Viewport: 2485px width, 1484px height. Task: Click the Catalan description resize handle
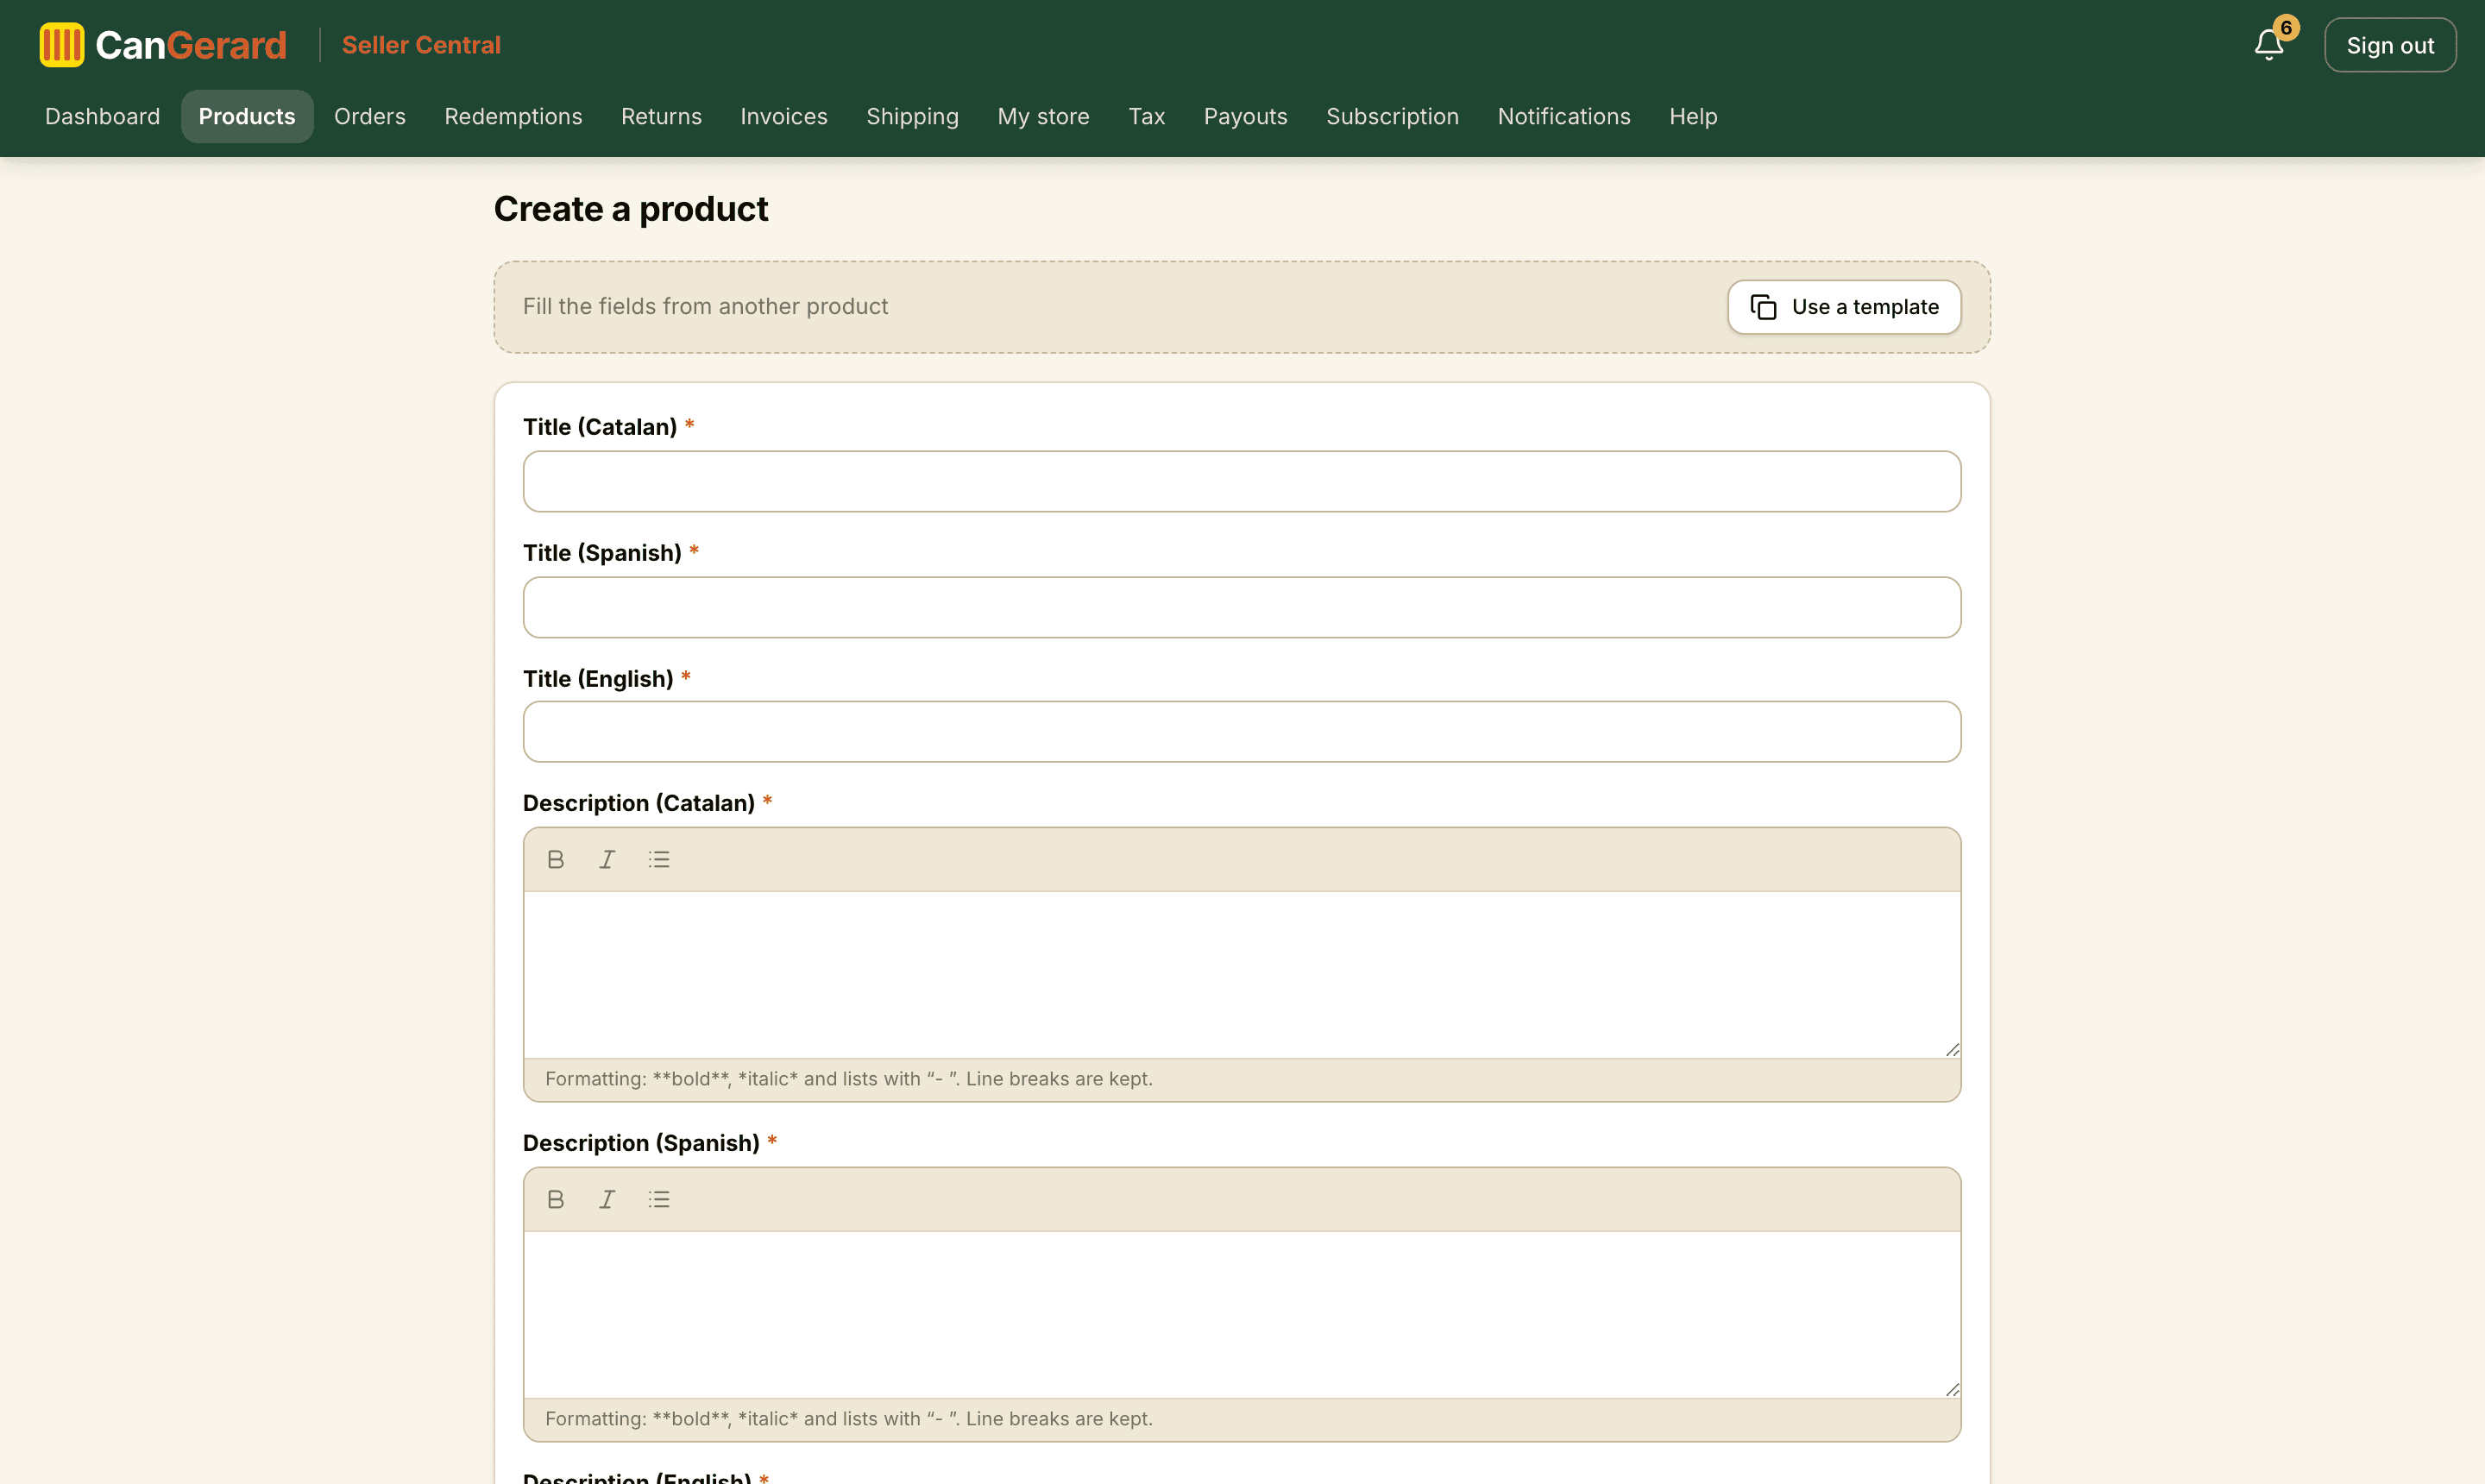click(x=1952, y=1049)
